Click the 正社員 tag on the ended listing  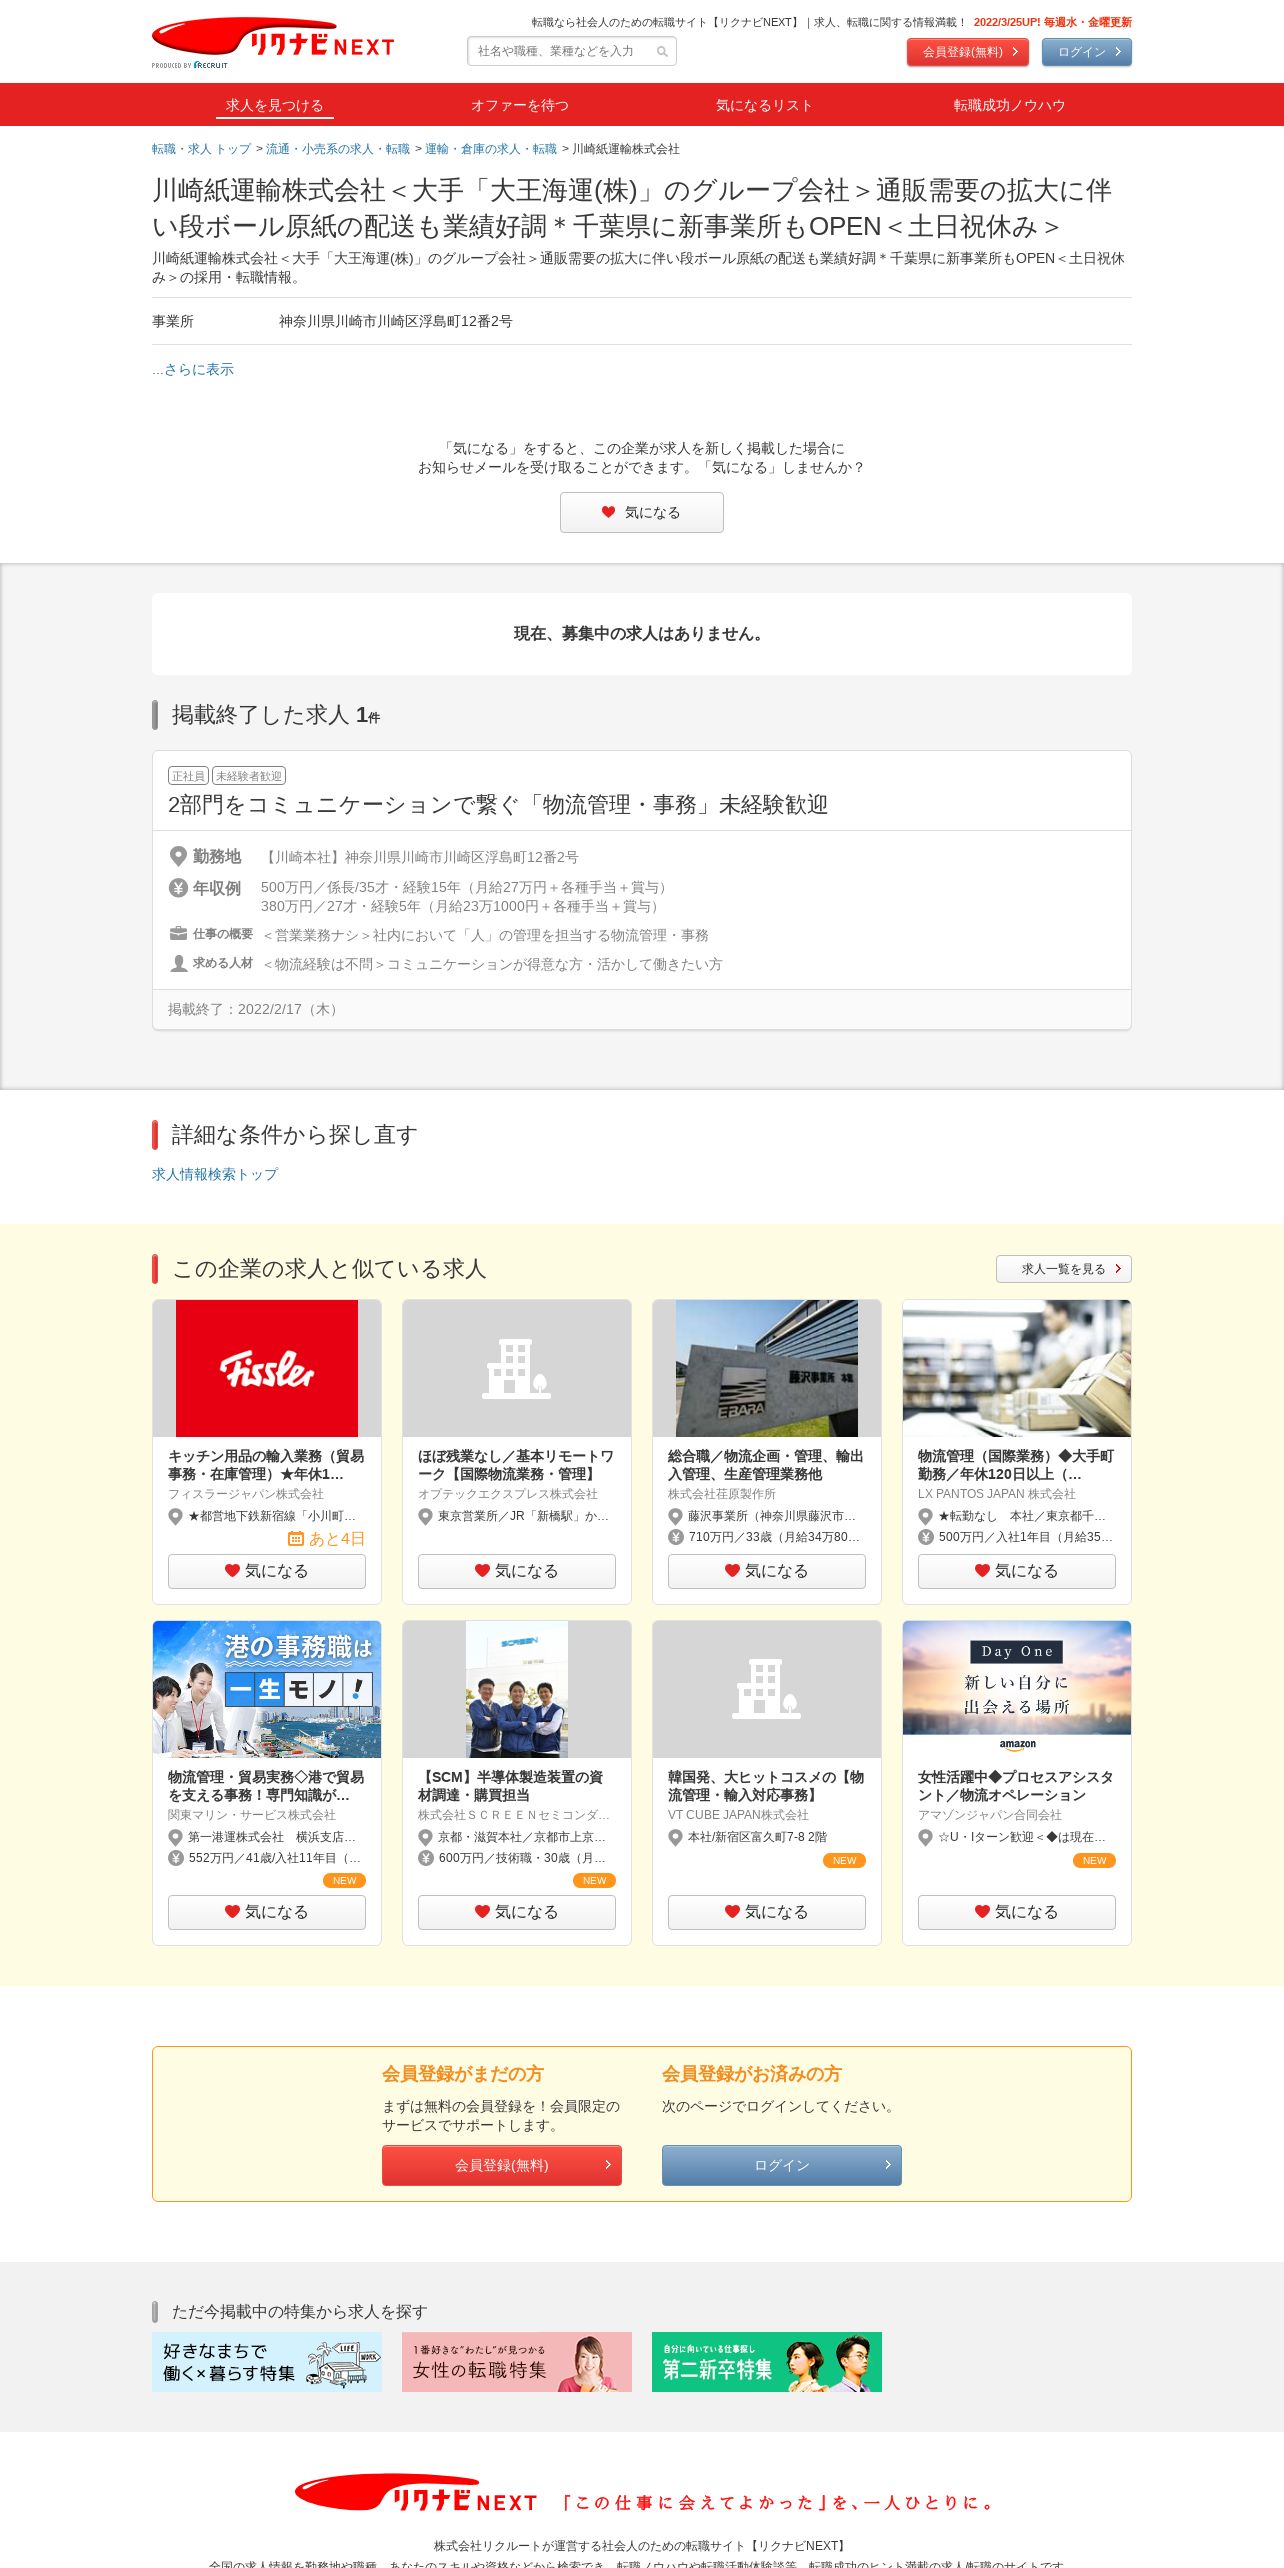[x=188, y=776]
